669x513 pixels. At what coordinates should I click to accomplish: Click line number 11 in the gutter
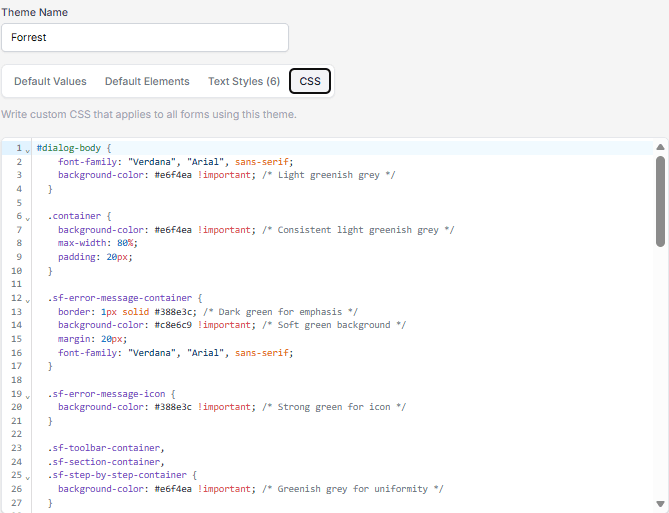(x=16, y=284)
